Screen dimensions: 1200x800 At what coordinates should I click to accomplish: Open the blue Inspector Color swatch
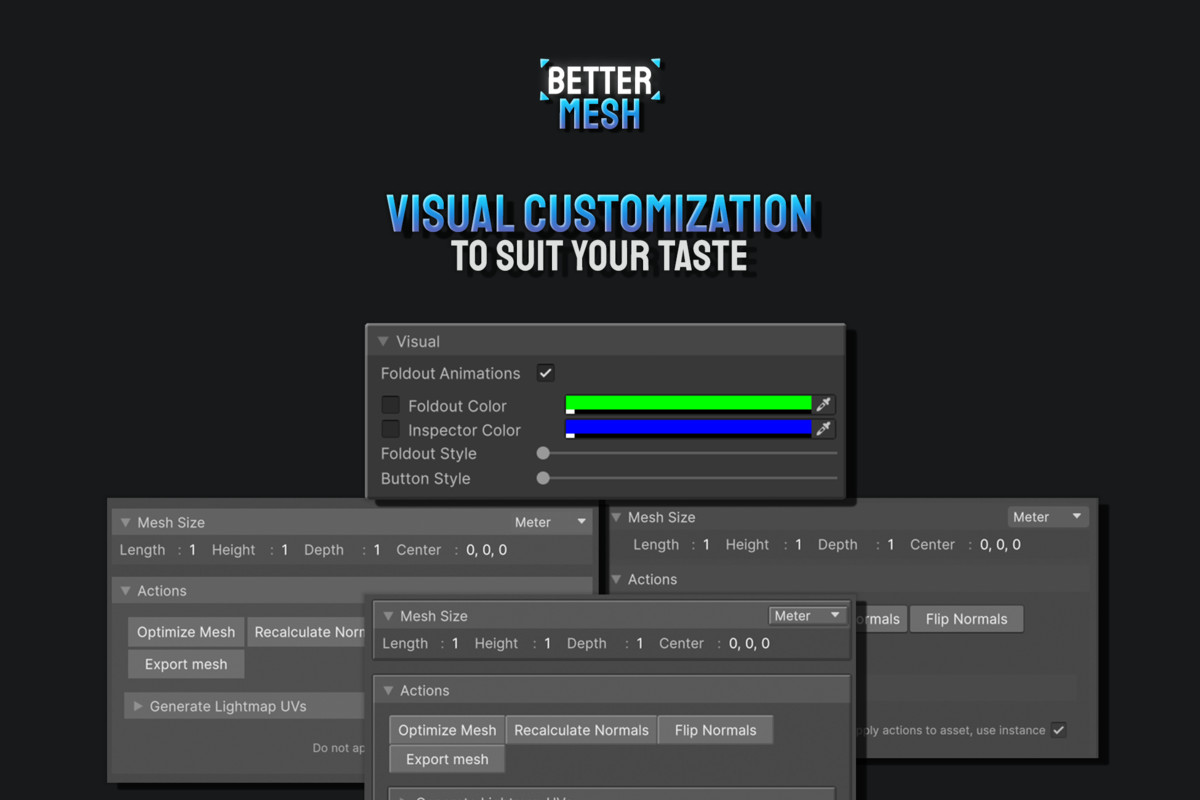tap(689, 428)
